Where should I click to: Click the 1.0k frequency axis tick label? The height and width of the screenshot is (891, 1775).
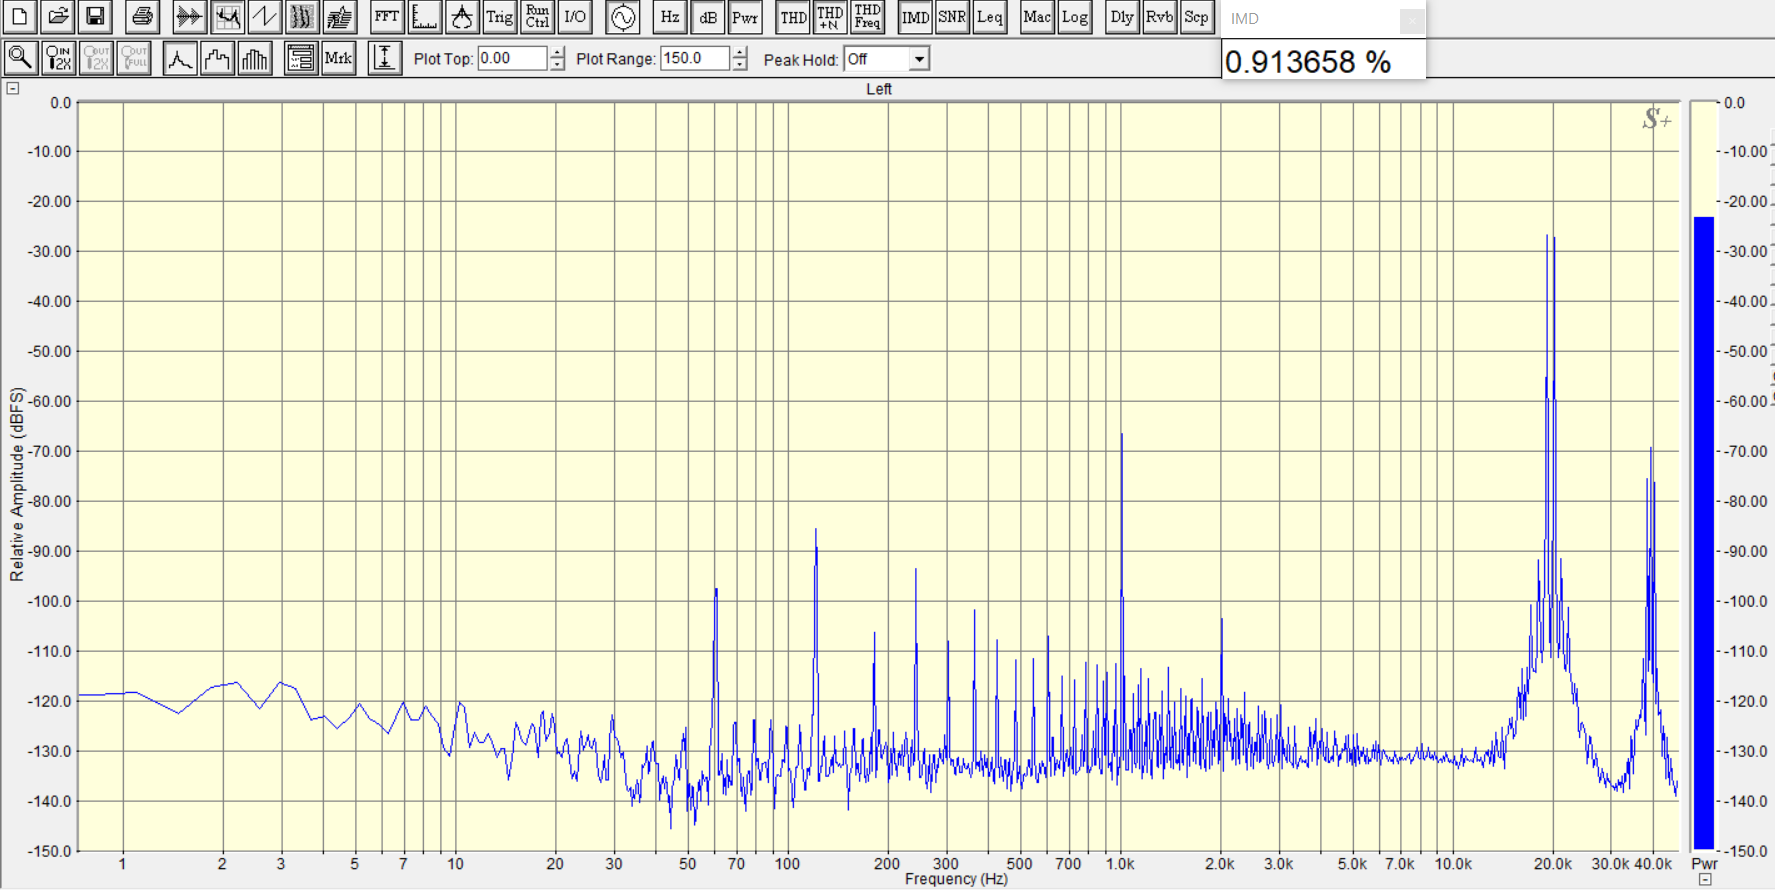tap(1119, 864)
